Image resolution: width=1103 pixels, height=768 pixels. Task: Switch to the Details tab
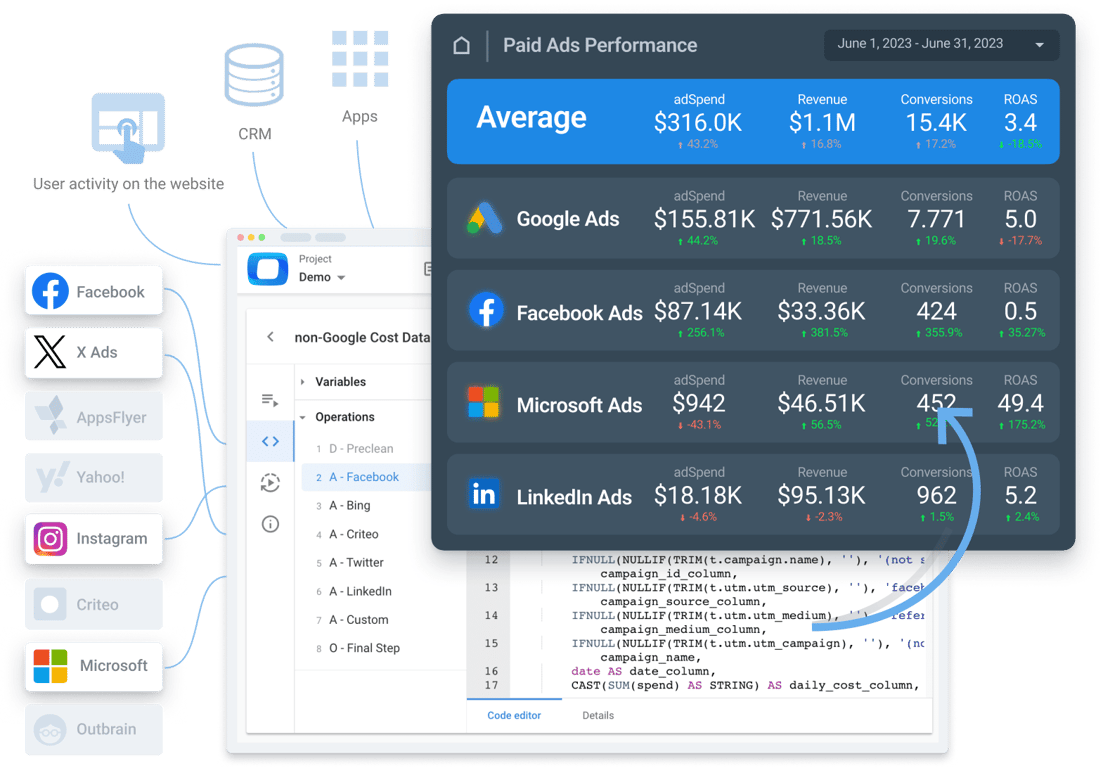pos(598,715)
